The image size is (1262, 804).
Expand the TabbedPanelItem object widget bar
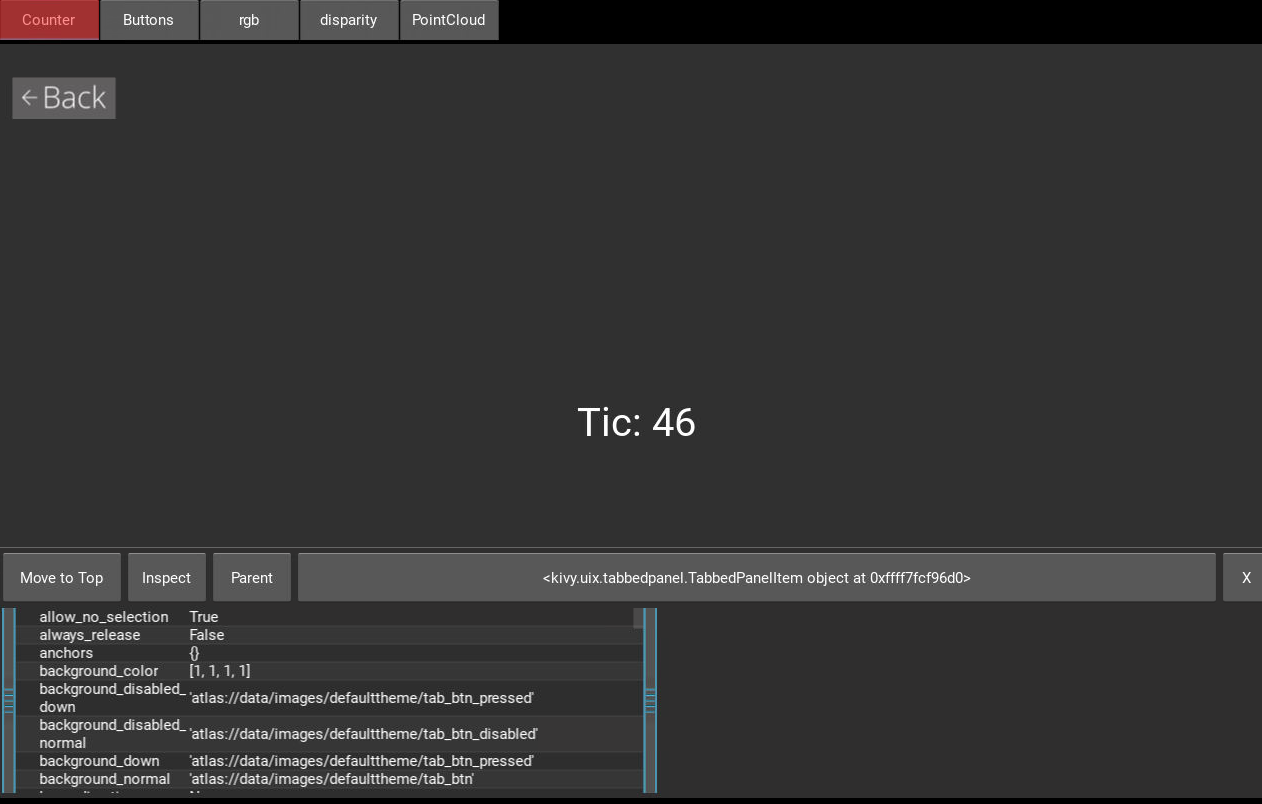click(x=756, y=578)
